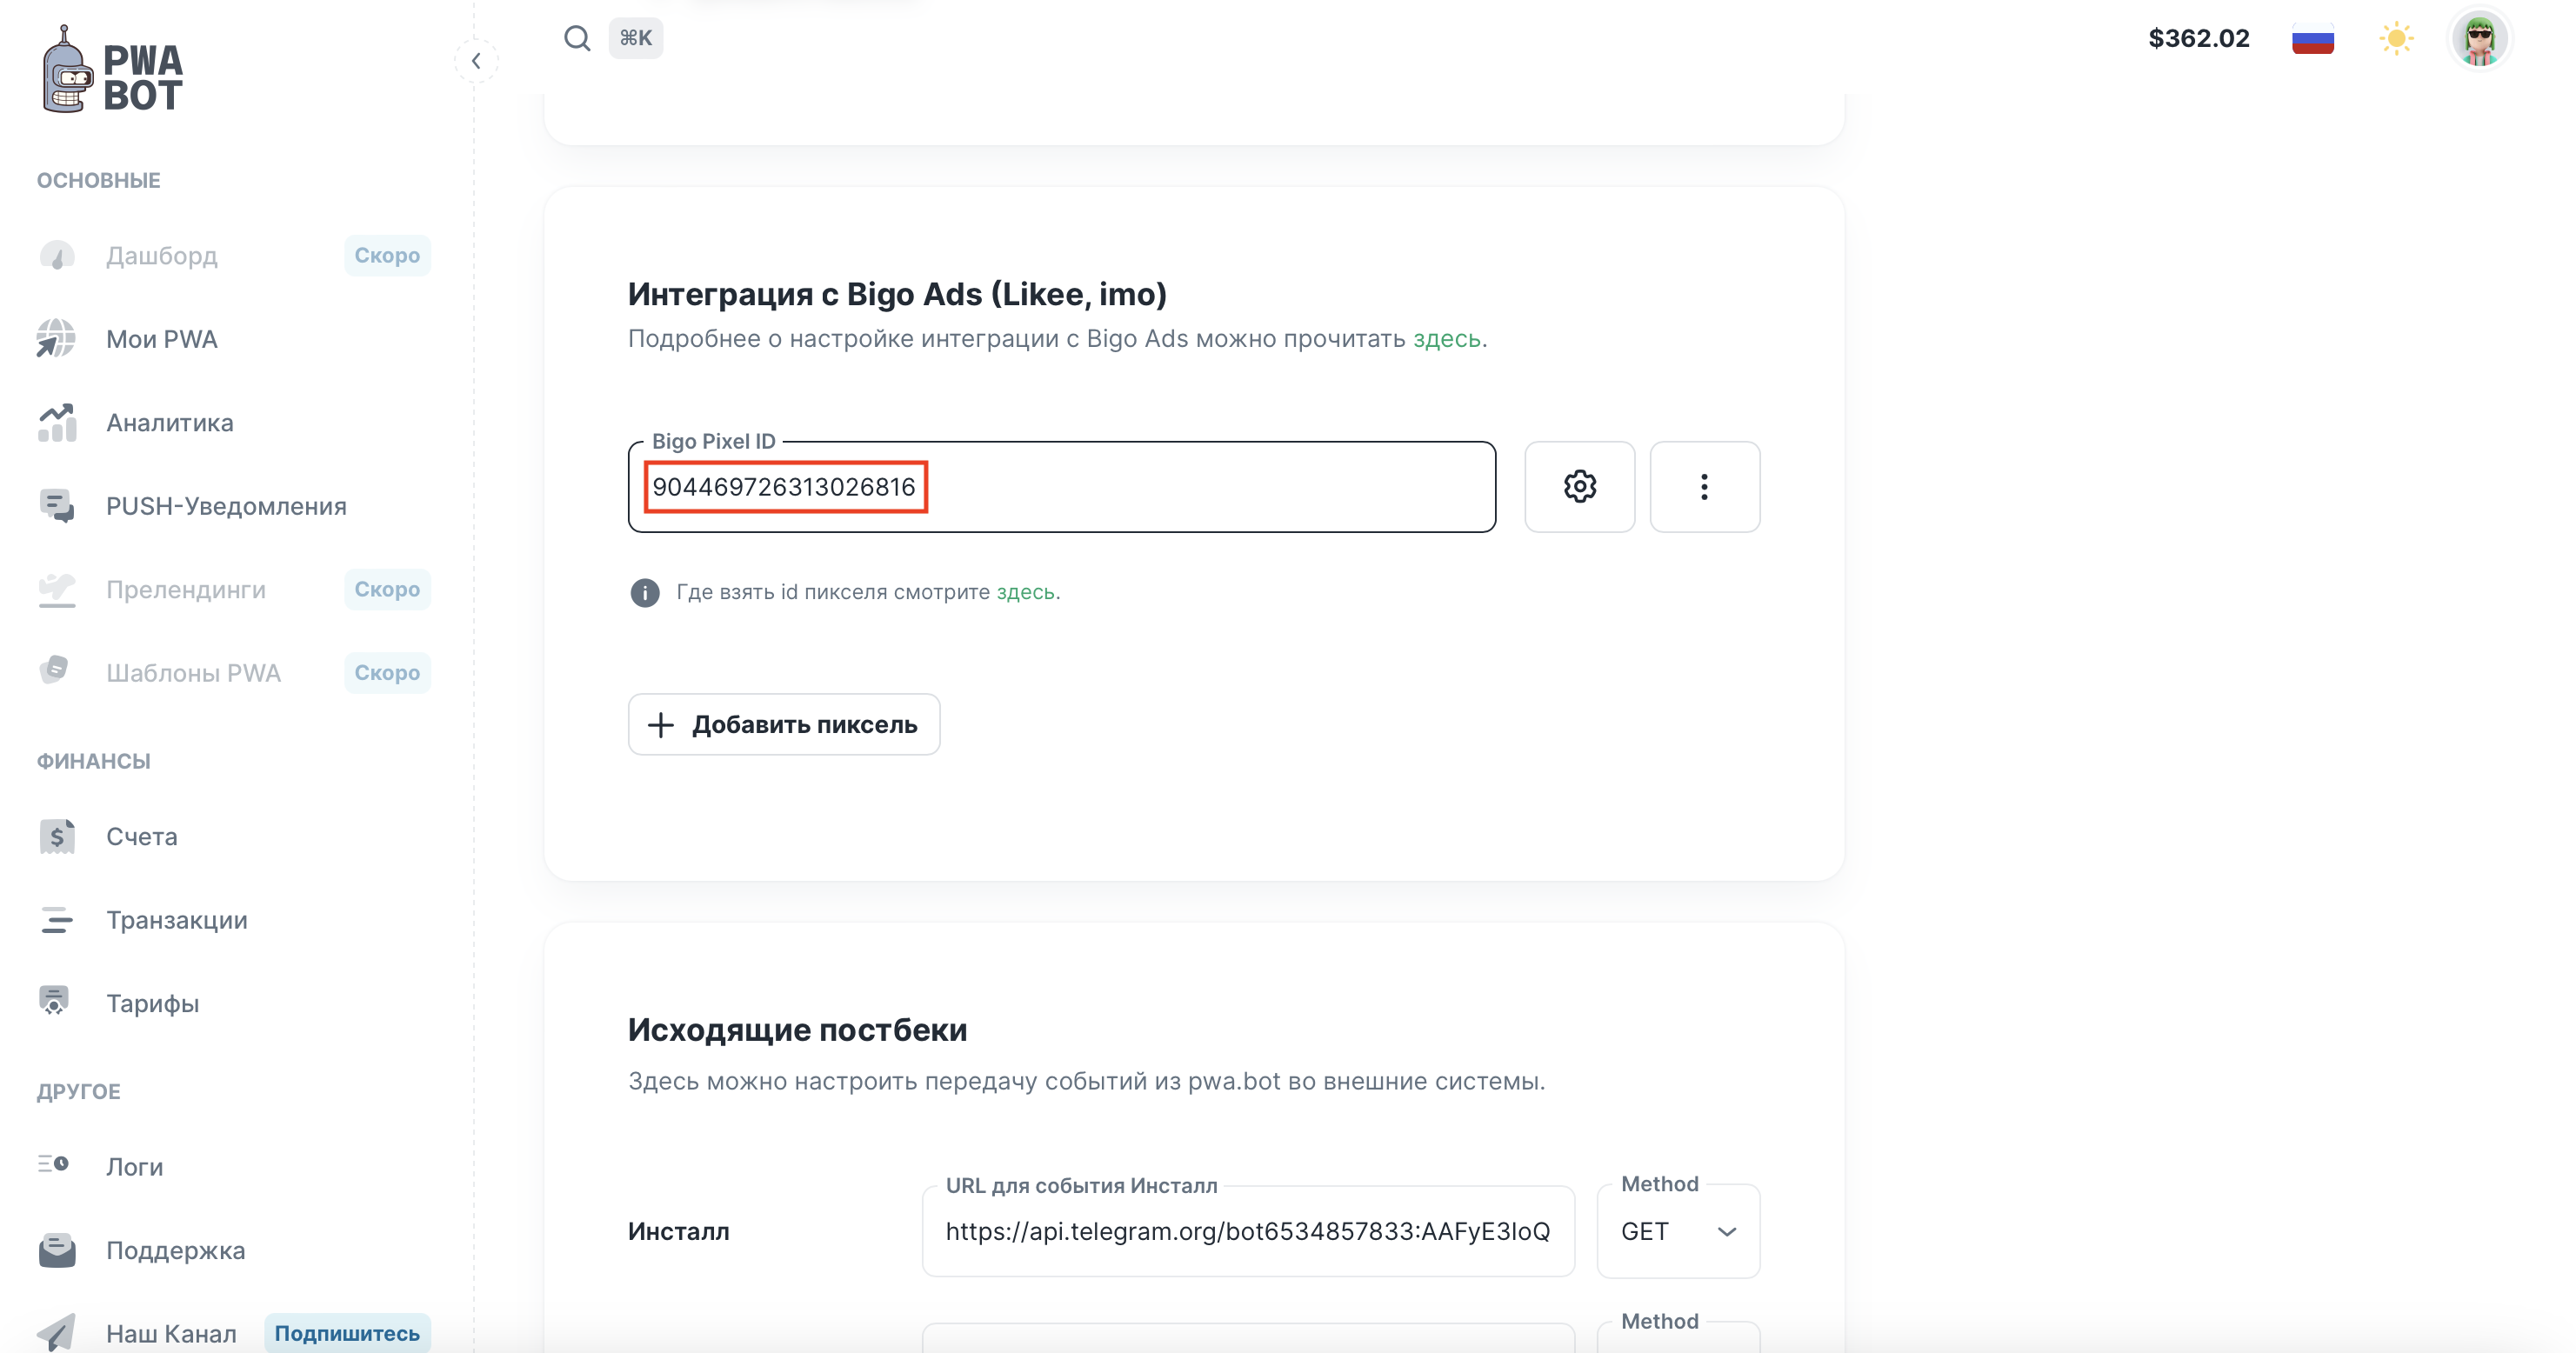Click the search magnifier icon
Image resolution: width=2576 pixels, height=1353 pixels.
tap(577, 38)
